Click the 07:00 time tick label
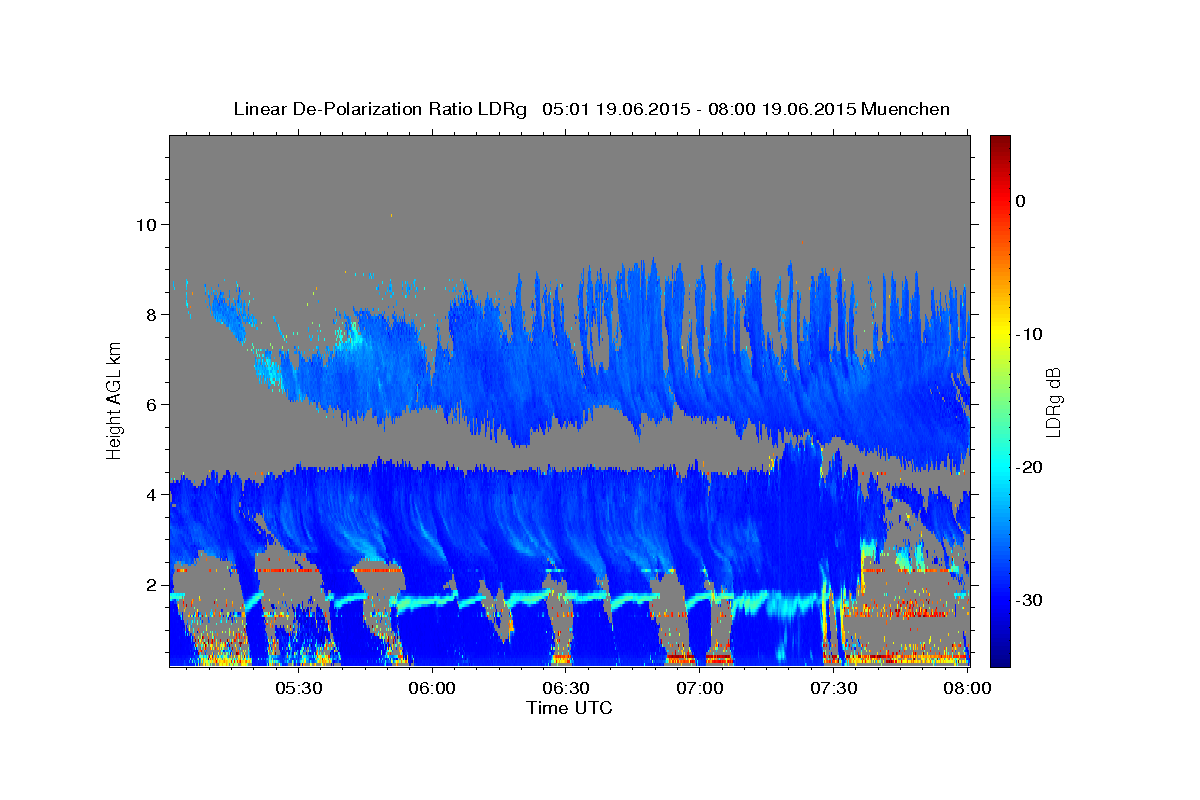This screenshot has width=1200, height=800. pyautogui.click(x=700, y=688)
